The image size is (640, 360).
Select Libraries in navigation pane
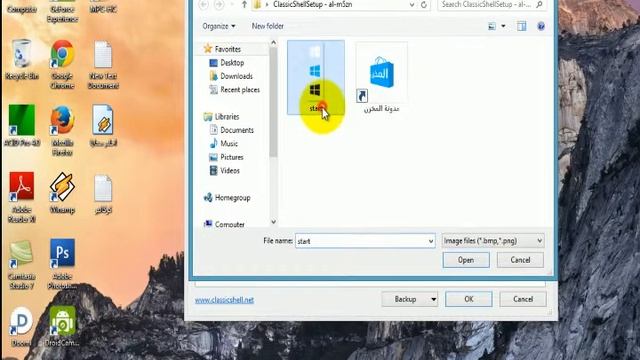pos(221,117)
